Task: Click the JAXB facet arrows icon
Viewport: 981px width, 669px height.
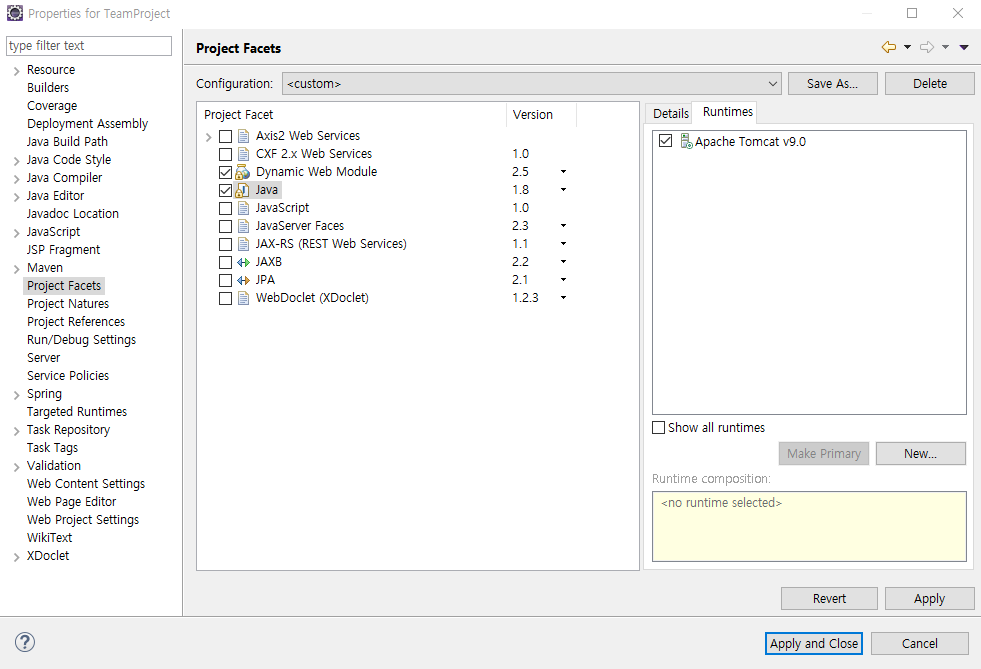Action: 243,262
